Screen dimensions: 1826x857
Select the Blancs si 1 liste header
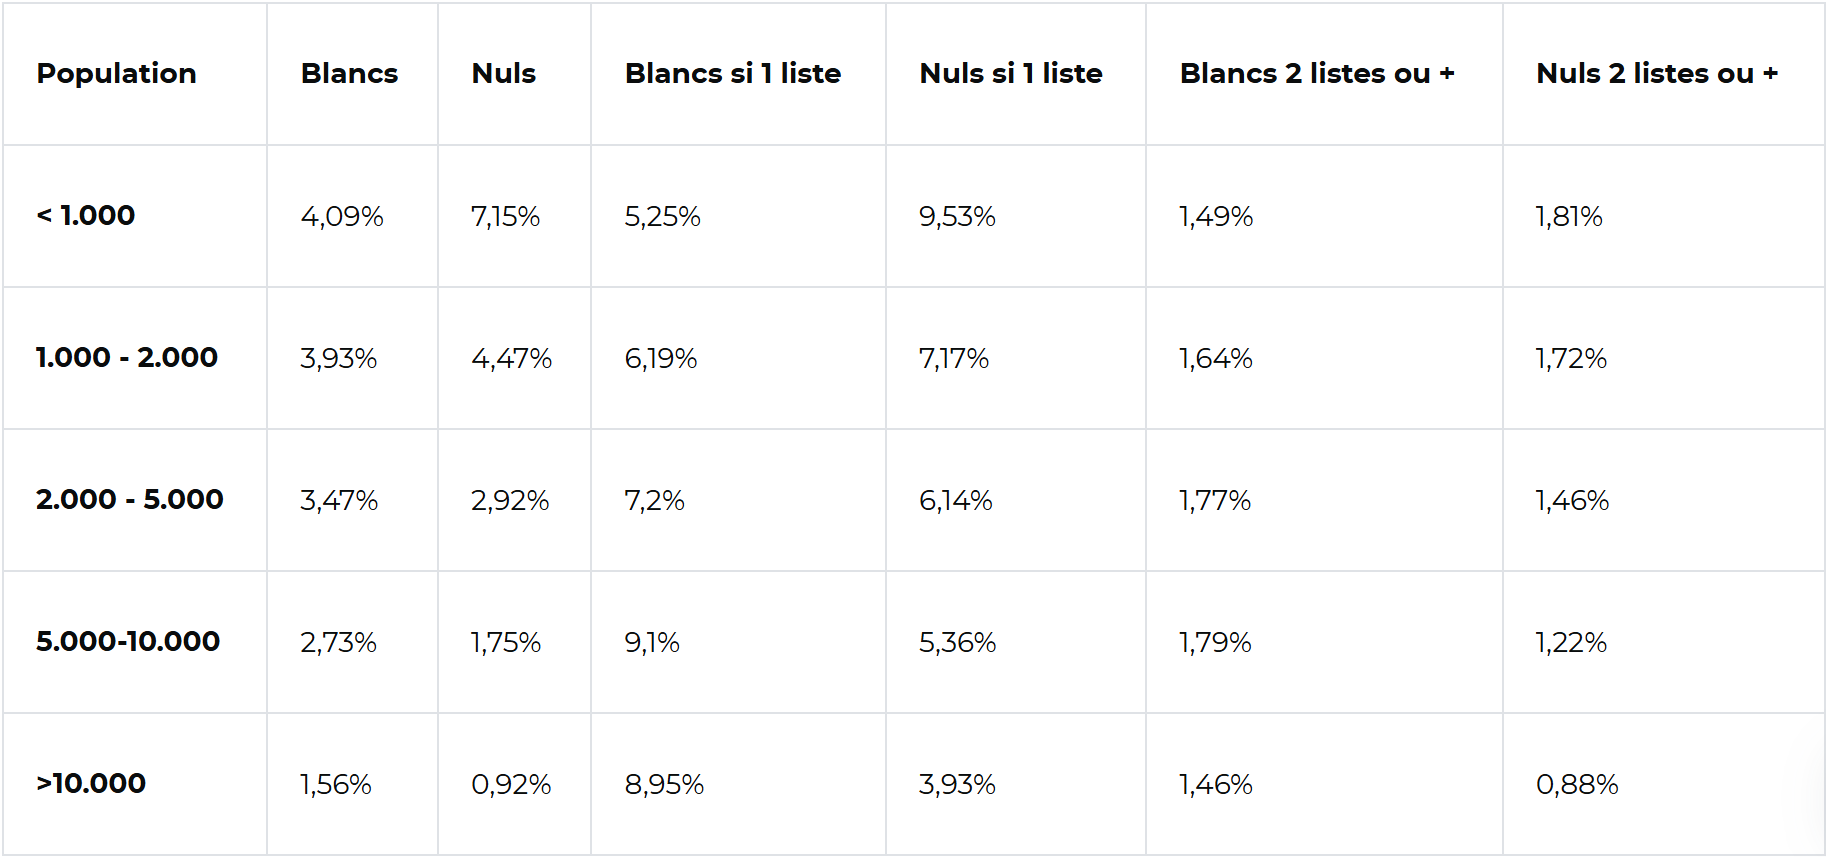(732, 74)
